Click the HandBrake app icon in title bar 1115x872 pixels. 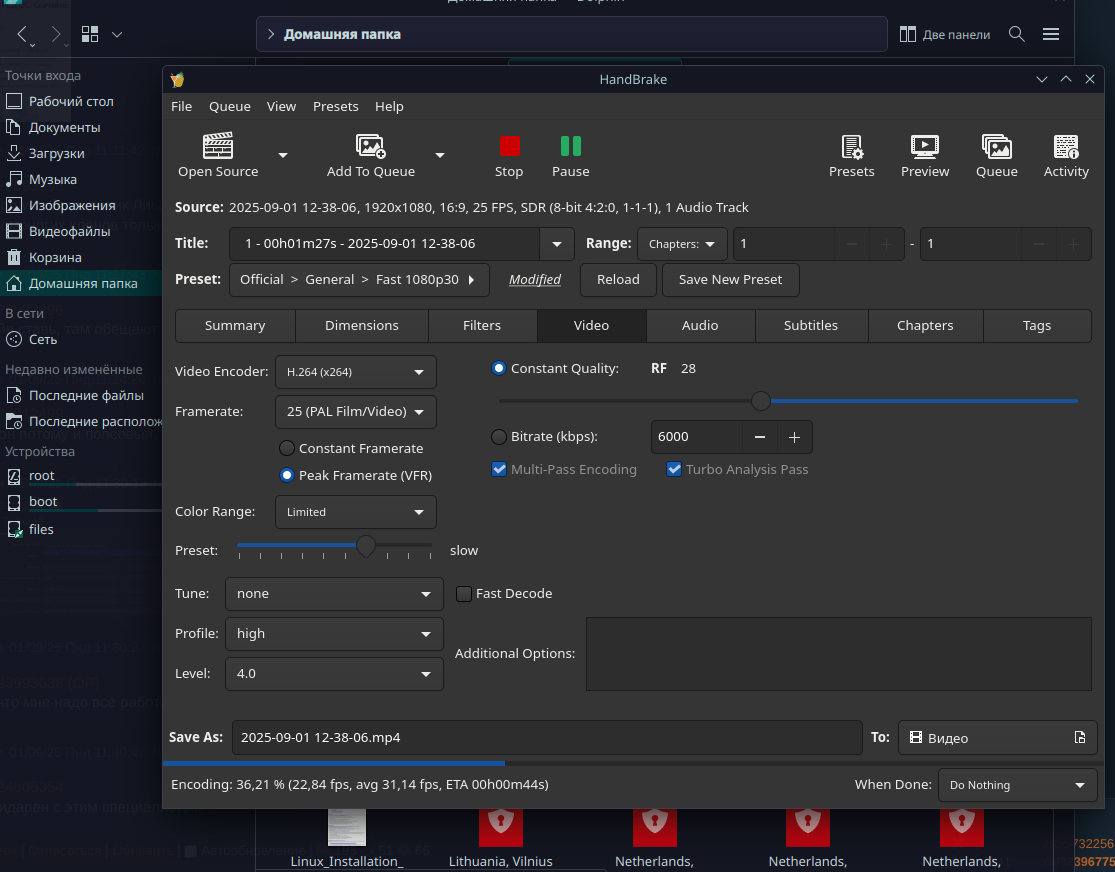coord(178,80)
